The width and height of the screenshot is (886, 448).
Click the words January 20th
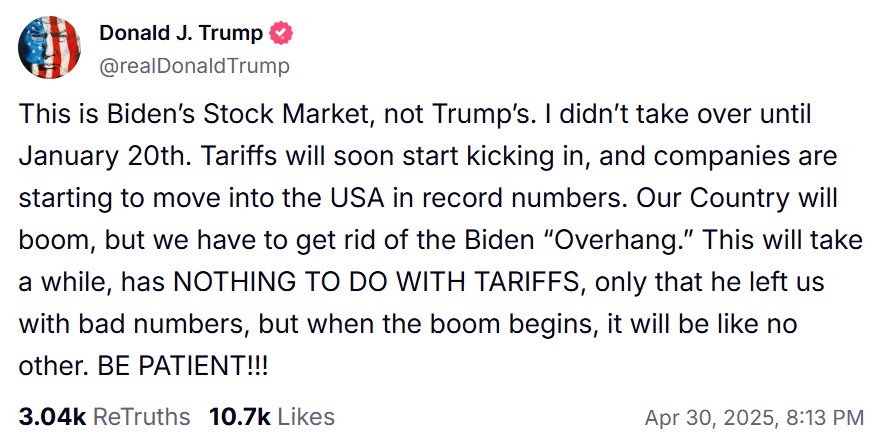tap(87, 157)
